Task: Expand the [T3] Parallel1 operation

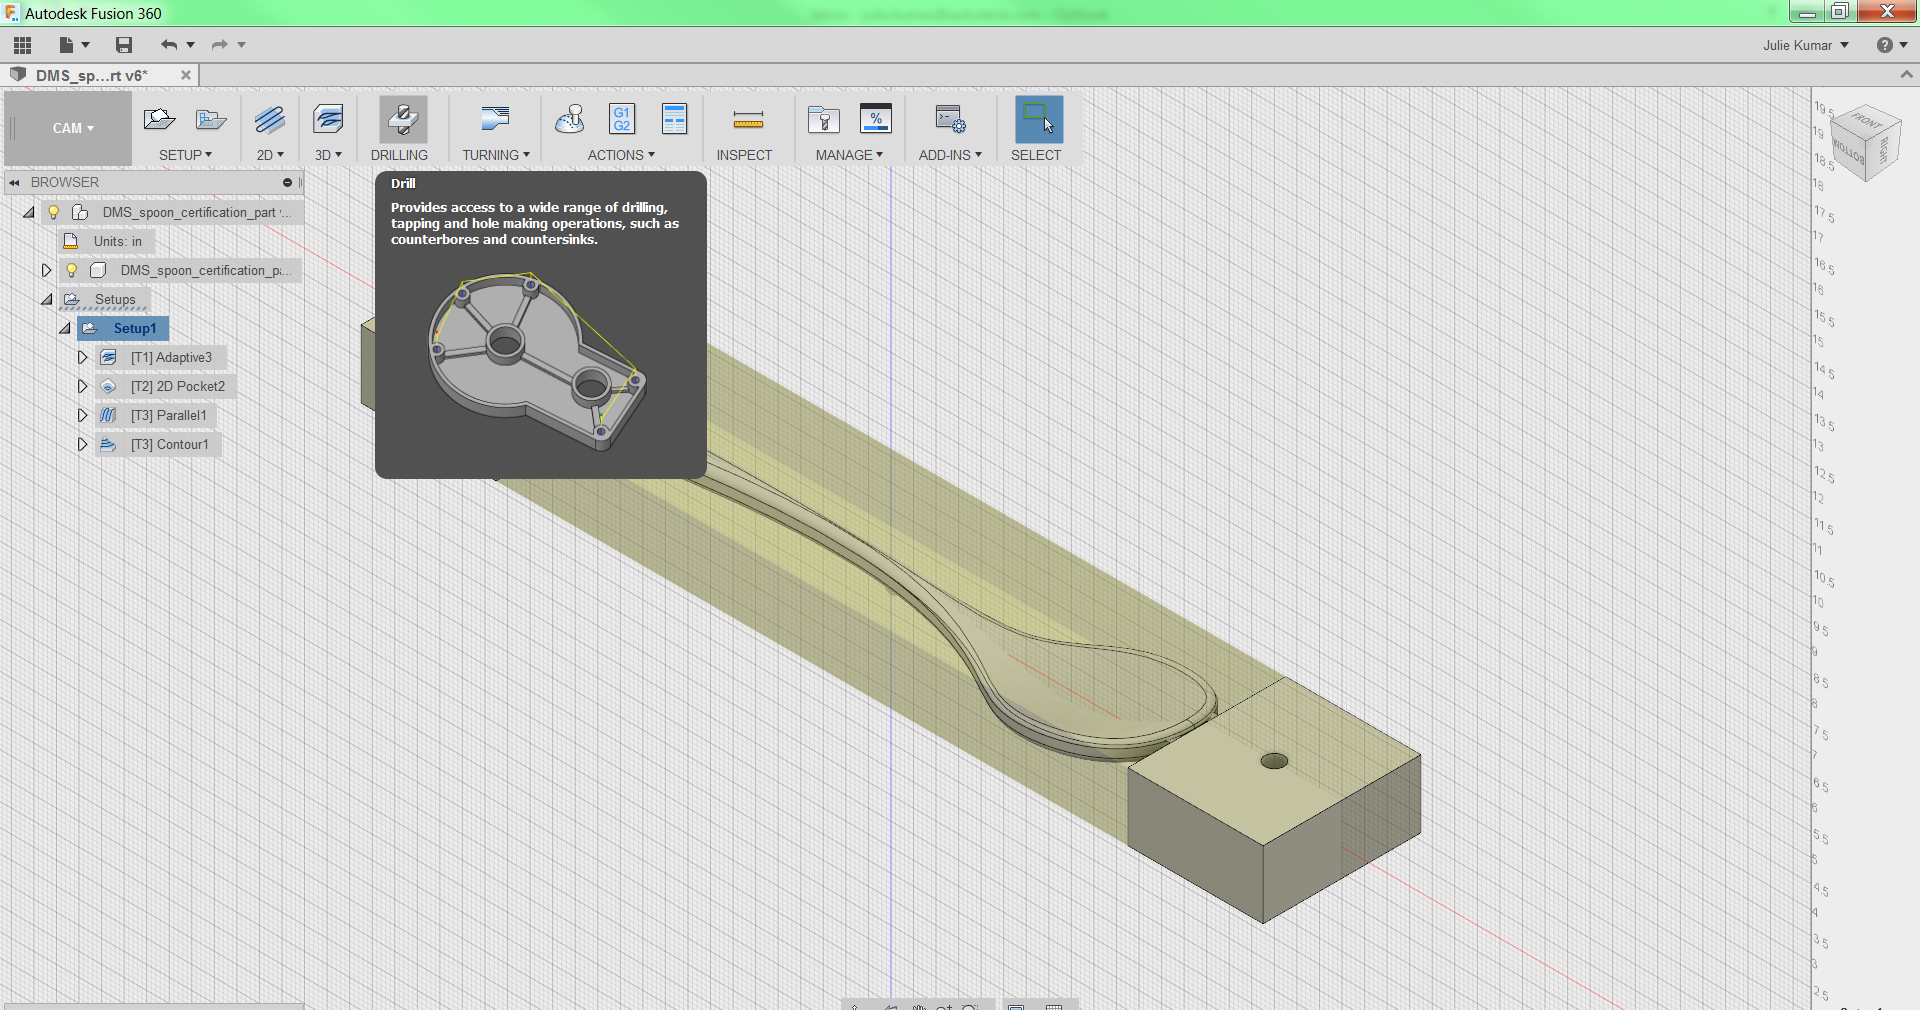Action: 83,415
